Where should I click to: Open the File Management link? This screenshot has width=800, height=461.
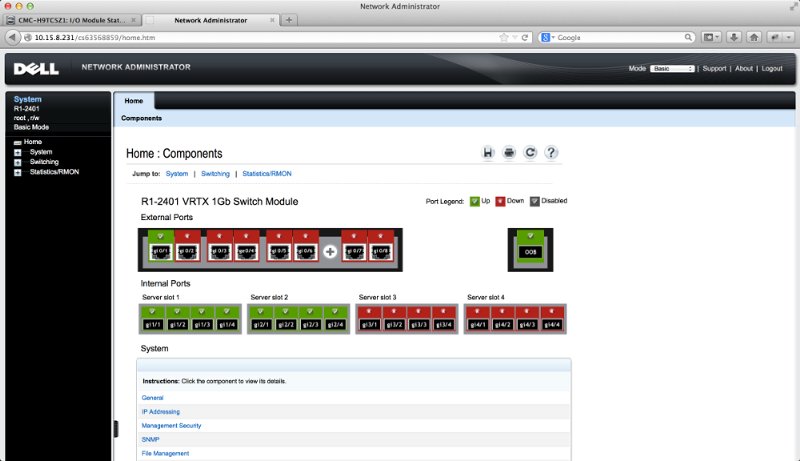click(x=165, y=453)
